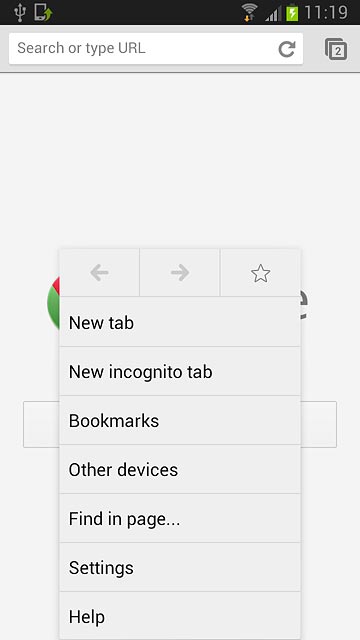Open Bookmarks from the menu
Viewport: 360px width, 640px height.
click(x=180, y=420)
